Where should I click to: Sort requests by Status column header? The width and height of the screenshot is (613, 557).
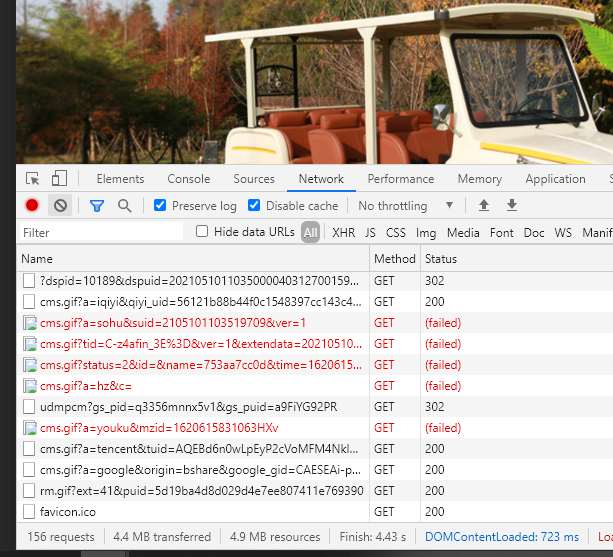440,259
